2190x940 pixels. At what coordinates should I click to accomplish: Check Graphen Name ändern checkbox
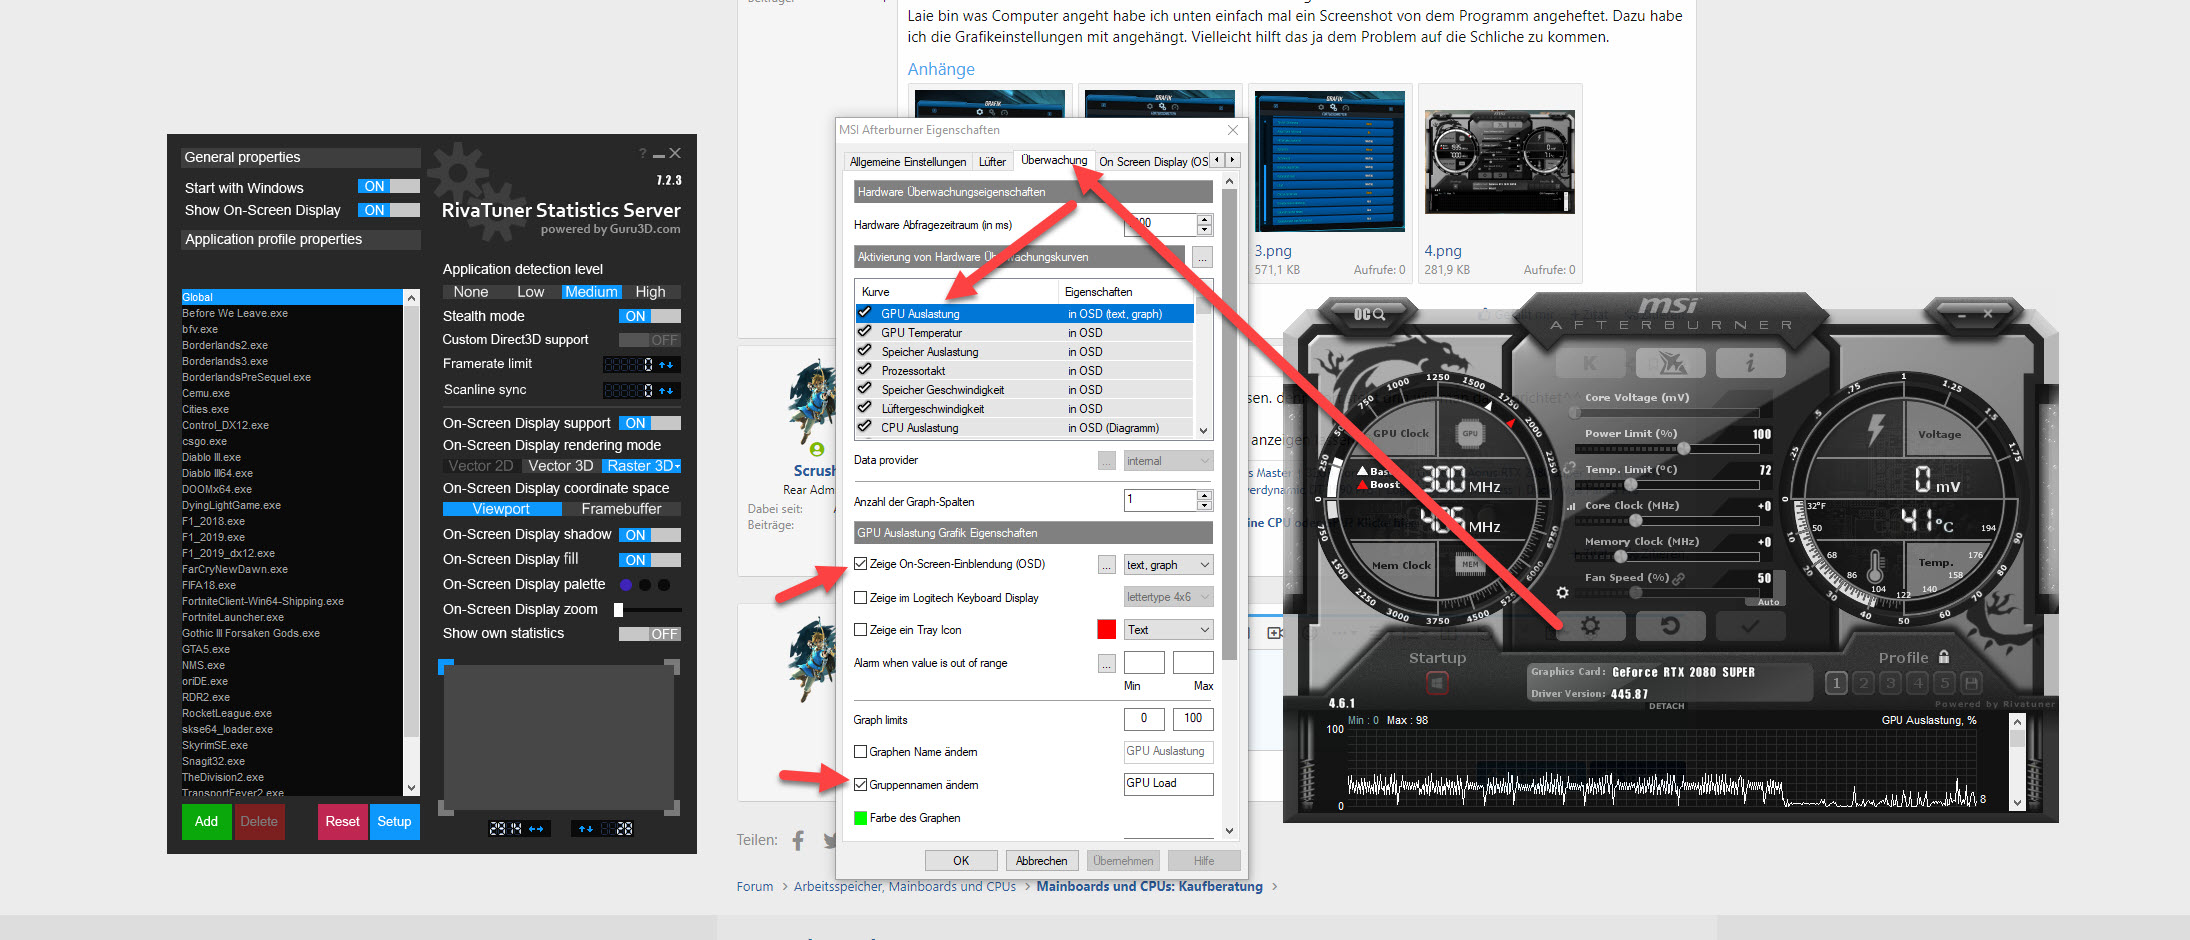pos(860,752)
